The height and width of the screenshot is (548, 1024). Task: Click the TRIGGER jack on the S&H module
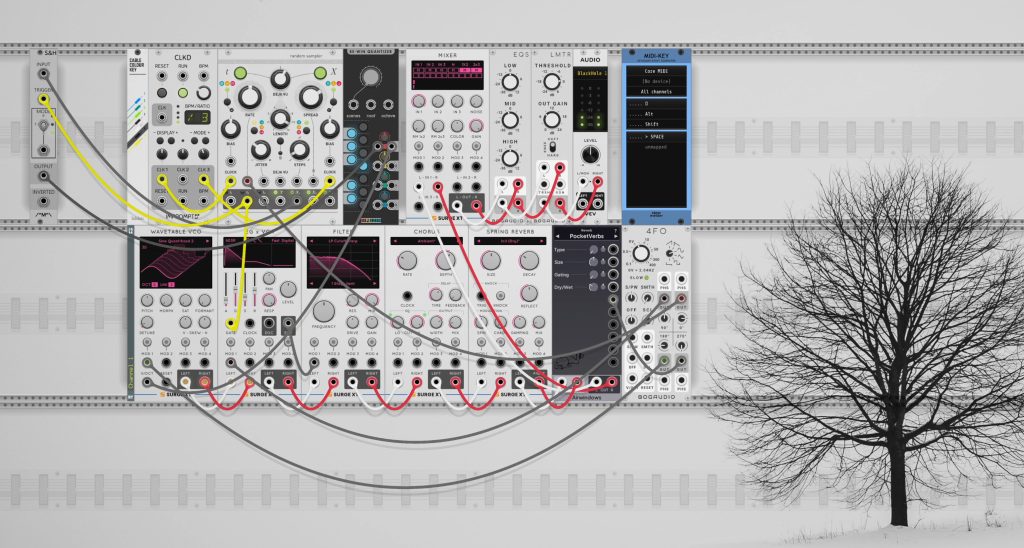(x=43, y=99)
